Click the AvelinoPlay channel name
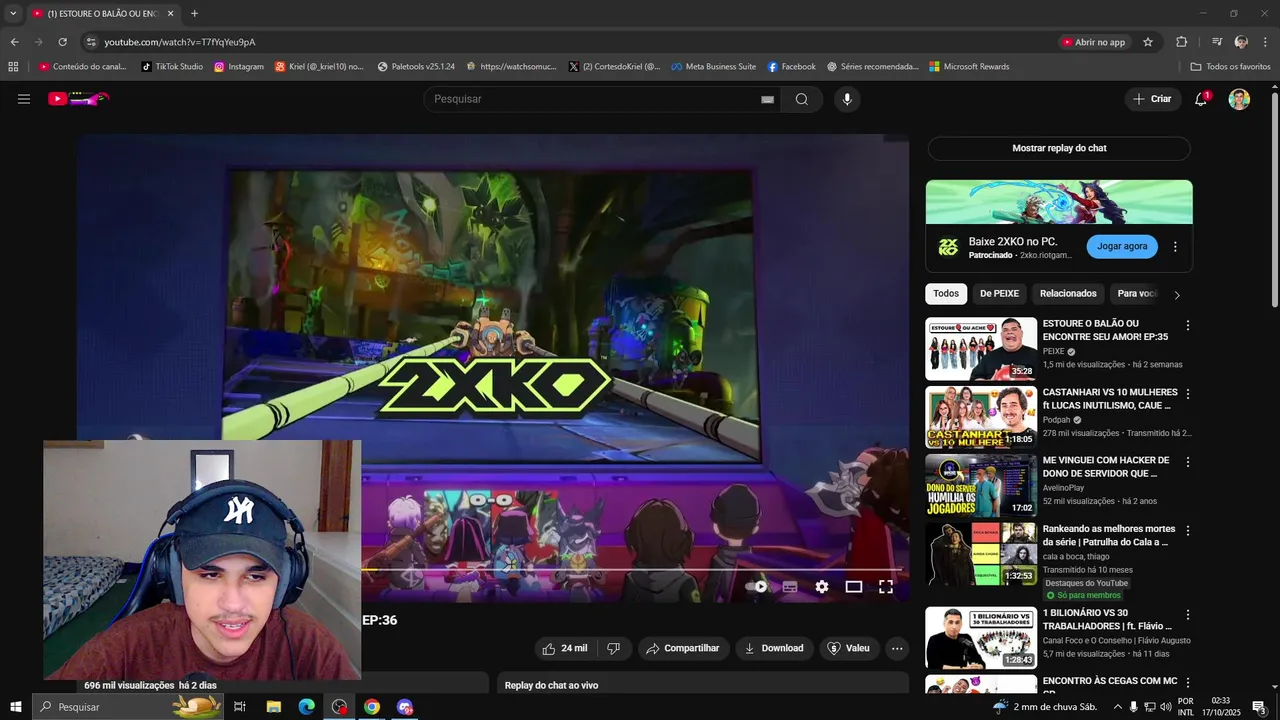 pos(1063,488)
